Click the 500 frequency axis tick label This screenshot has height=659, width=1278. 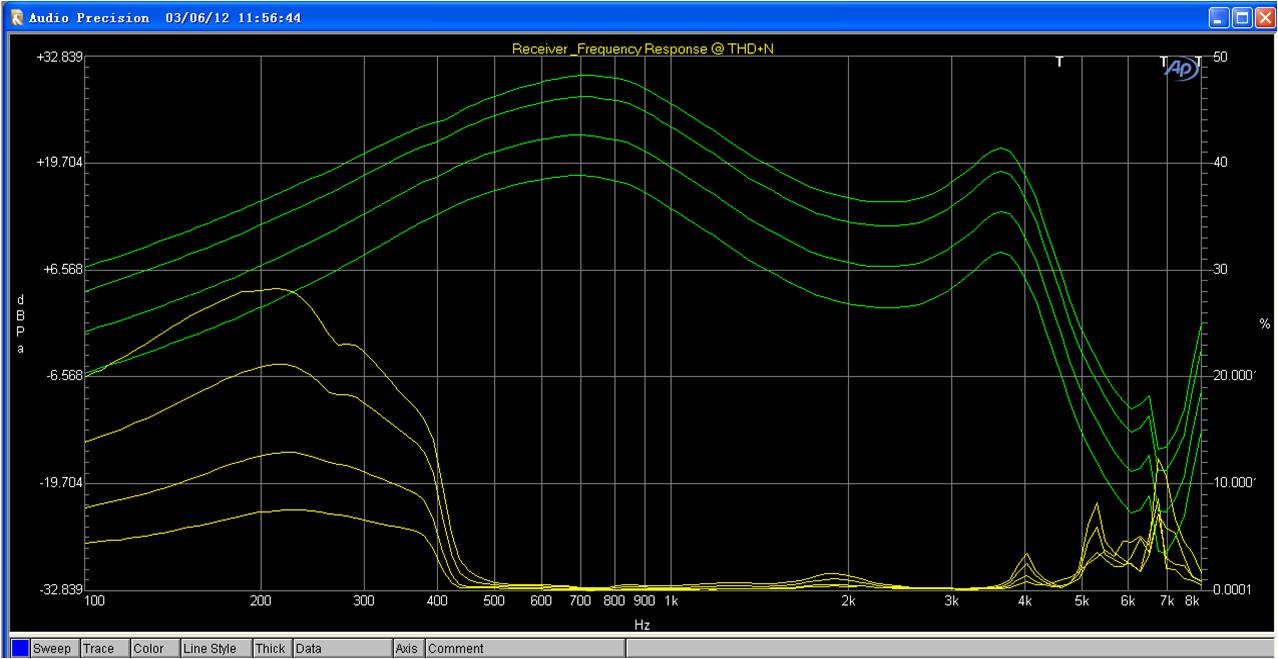(x=494, y=602)
